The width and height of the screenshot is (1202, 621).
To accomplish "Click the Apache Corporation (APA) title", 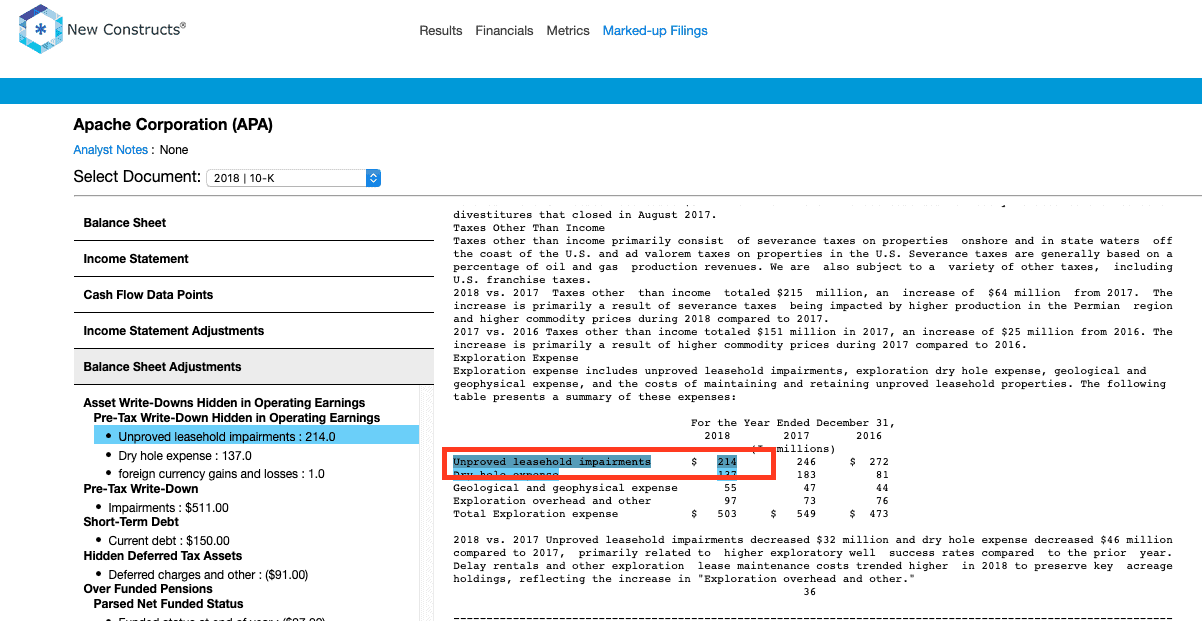I will [173, 125].
